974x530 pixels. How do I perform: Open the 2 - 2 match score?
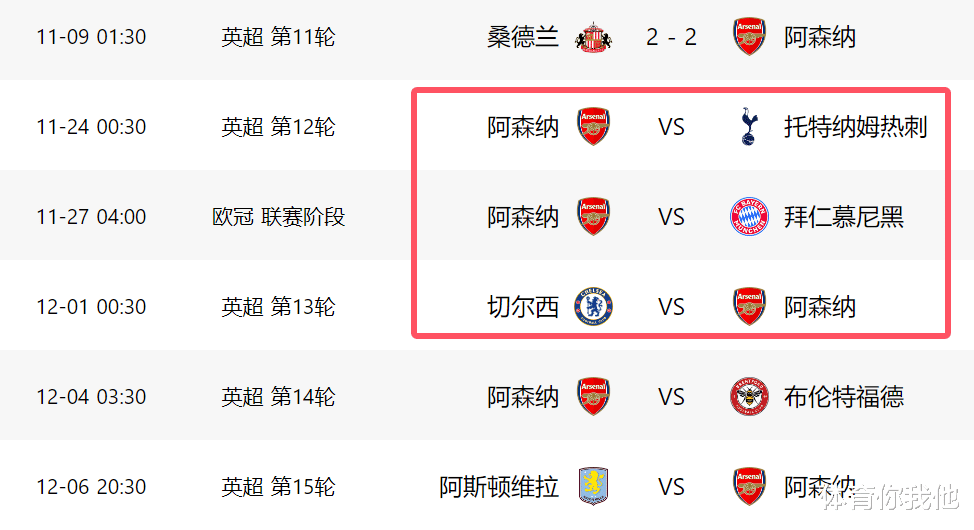[x=671, y=38]
